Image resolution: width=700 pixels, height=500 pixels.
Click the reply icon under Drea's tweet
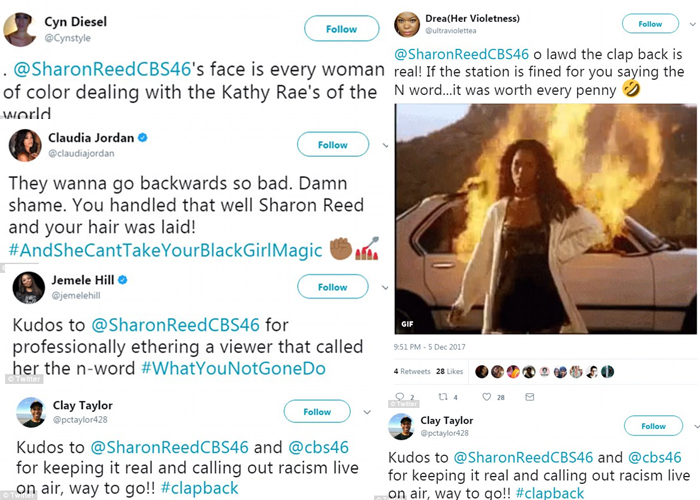[x=400, y=396]
